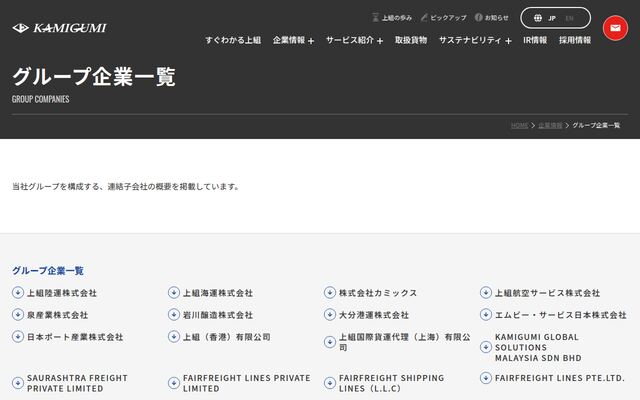Open IR情報 menu item

[x=535, y=40]
